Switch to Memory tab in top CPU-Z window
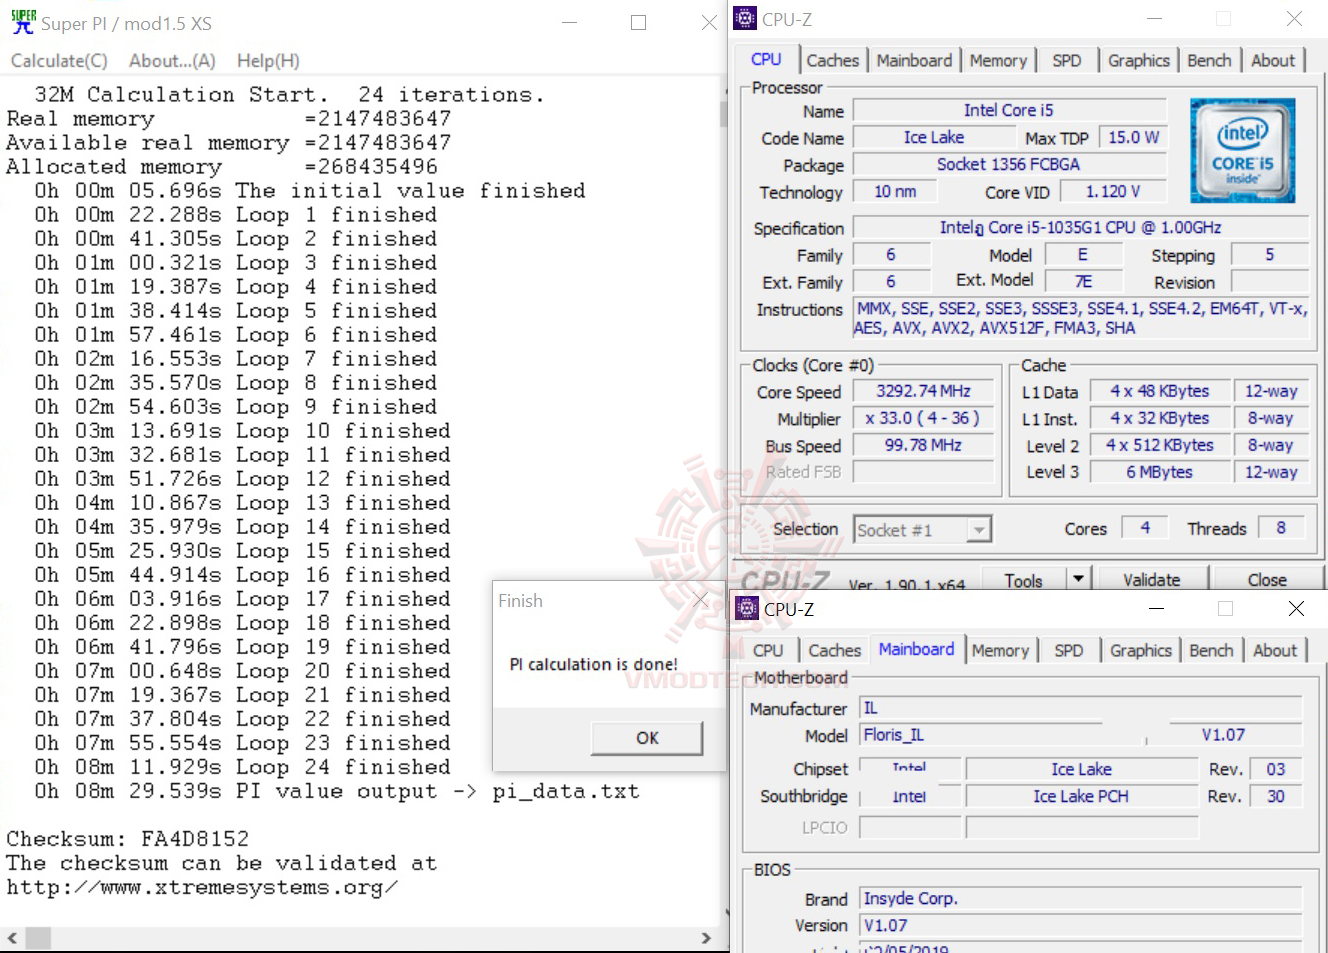Screen dimensions: 1328x953 point(998,60)
